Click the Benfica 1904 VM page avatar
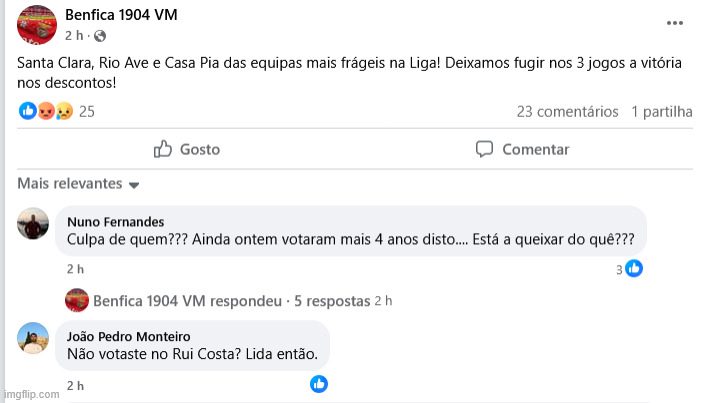The image size is (703, 403). click(x=36, y=24)
